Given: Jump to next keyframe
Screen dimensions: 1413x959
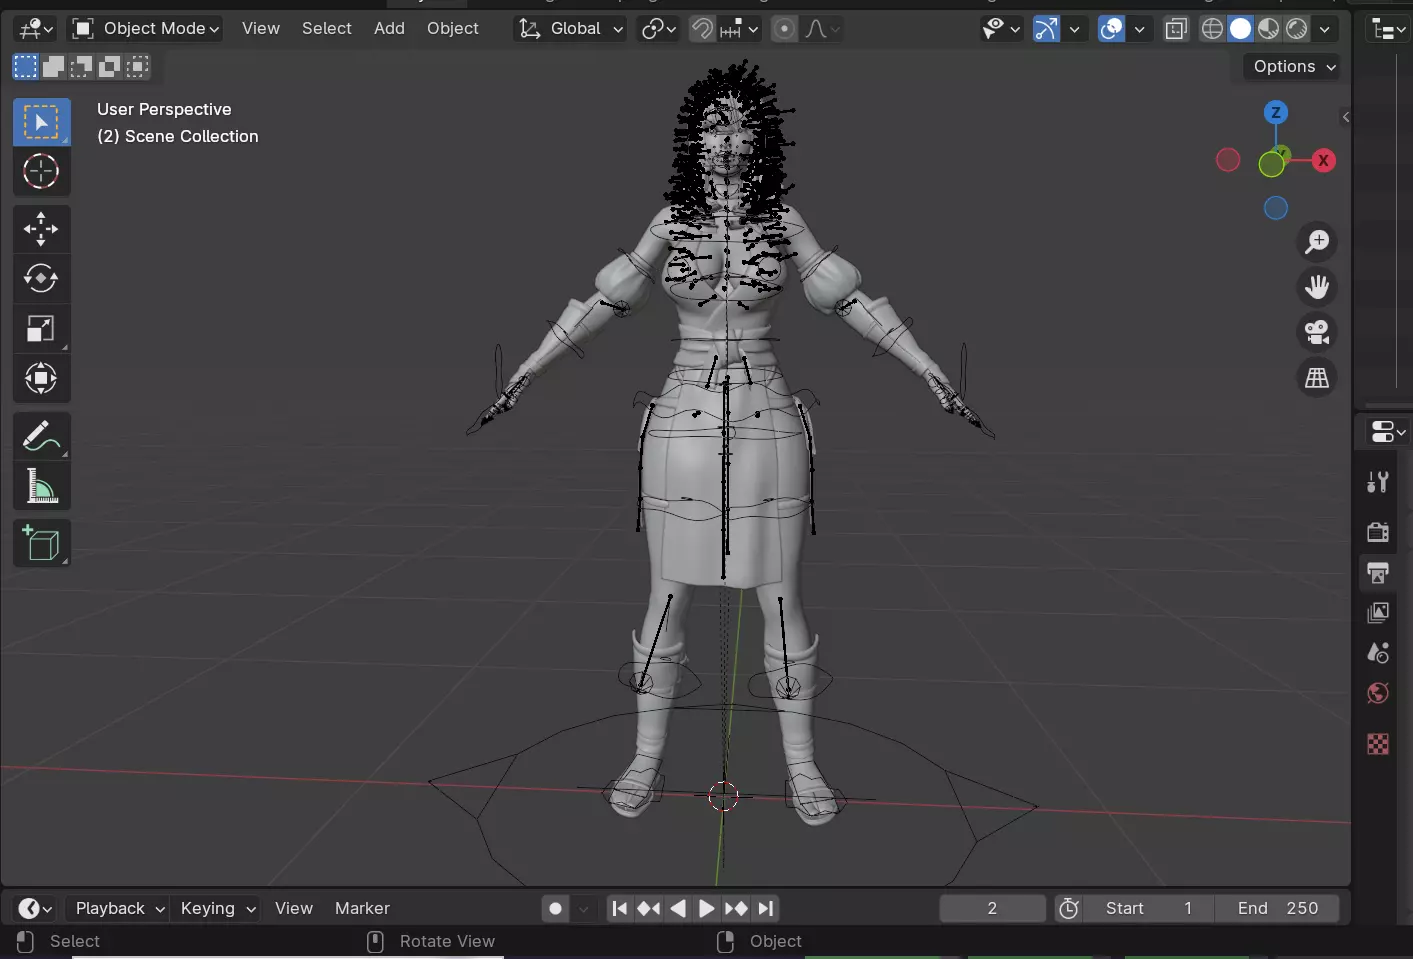Looking at the screenshot, I should 736,908.
